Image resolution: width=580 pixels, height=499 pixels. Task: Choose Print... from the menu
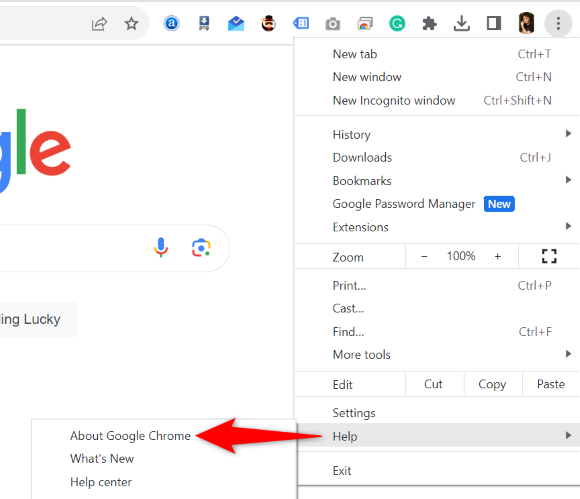(437, 286)
